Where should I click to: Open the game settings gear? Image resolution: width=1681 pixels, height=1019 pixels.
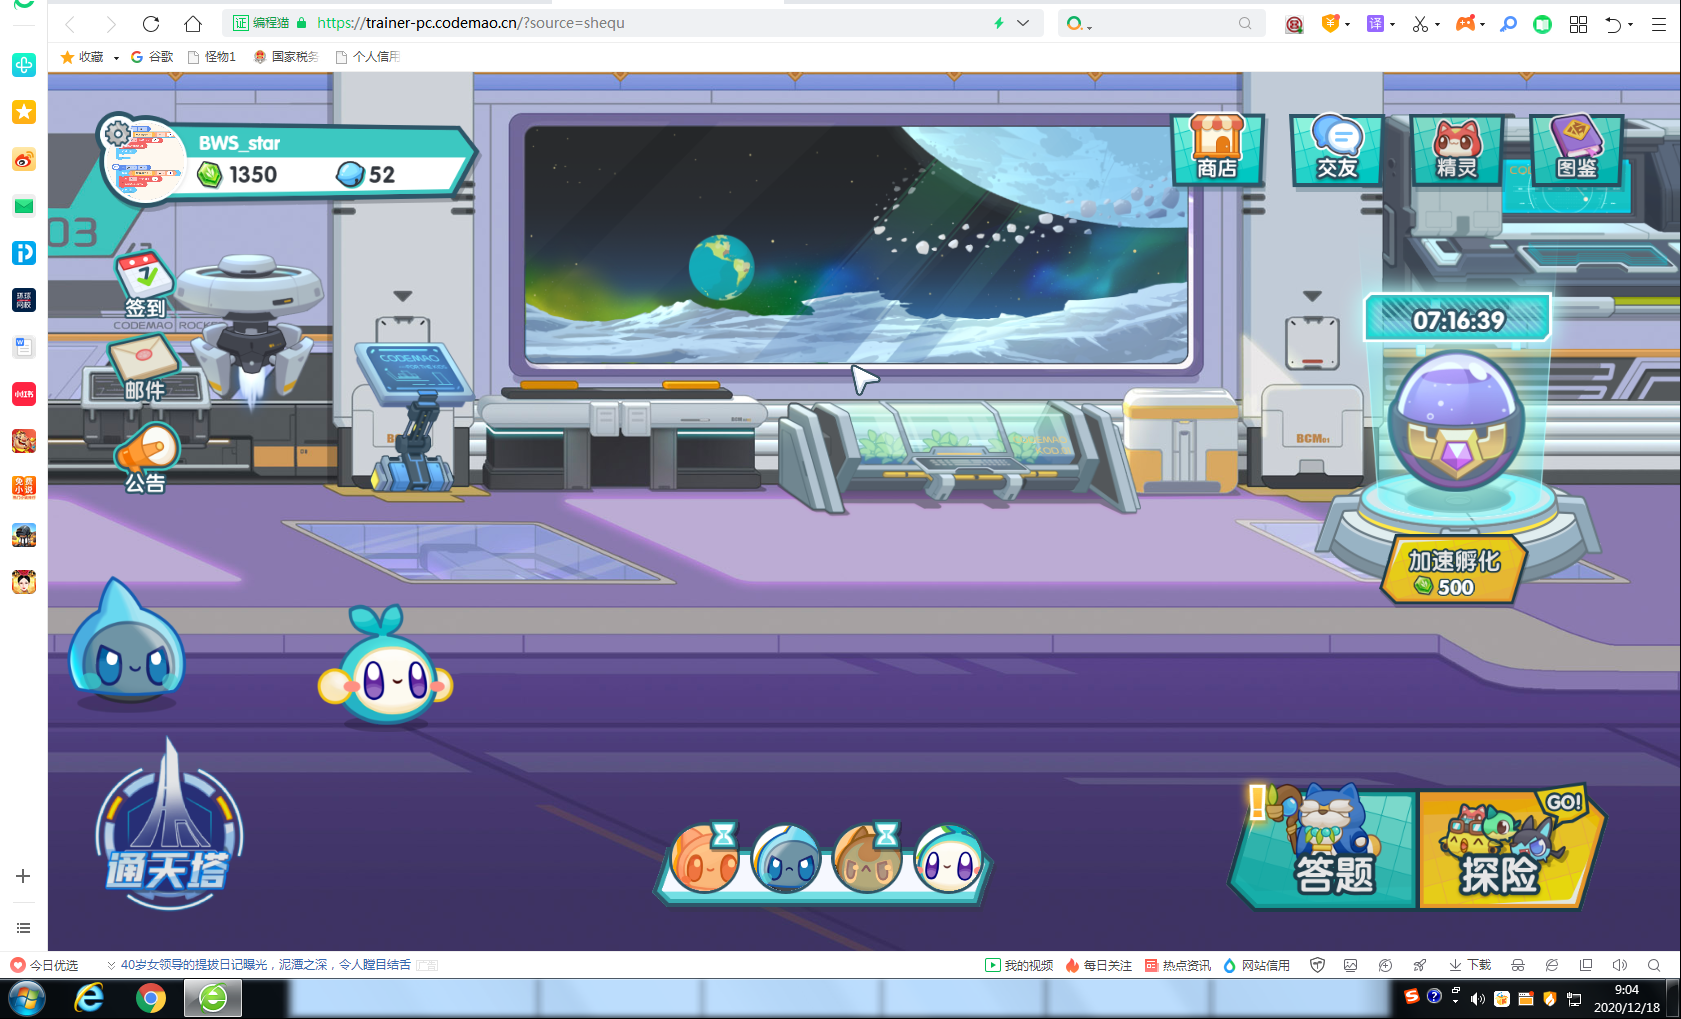click(x=118, y=134)
